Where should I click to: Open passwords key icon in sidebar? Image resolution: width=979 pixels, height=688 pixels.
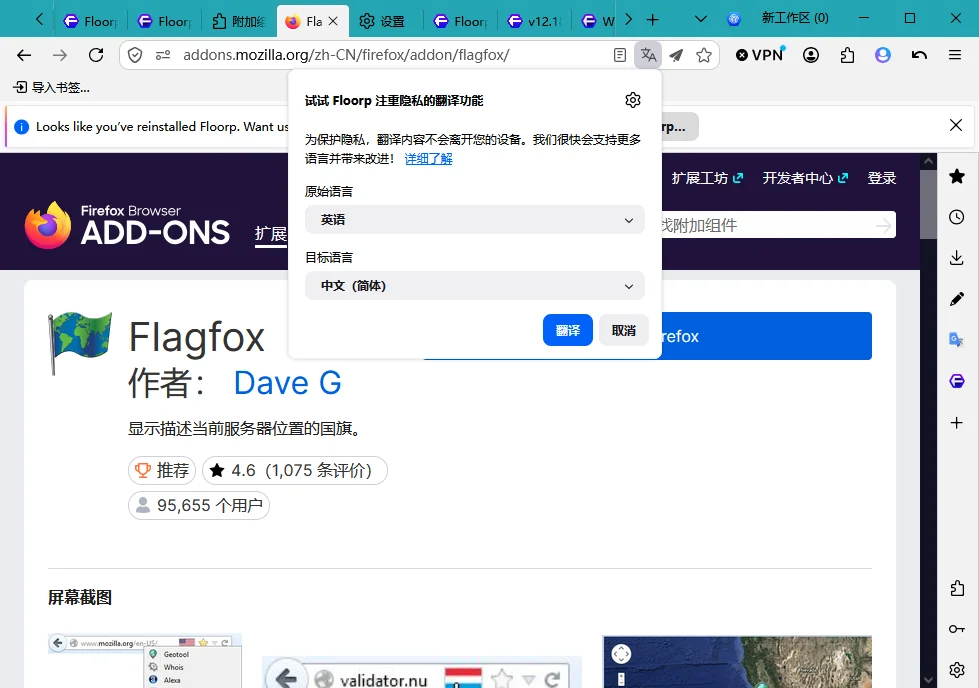point(957,629)
